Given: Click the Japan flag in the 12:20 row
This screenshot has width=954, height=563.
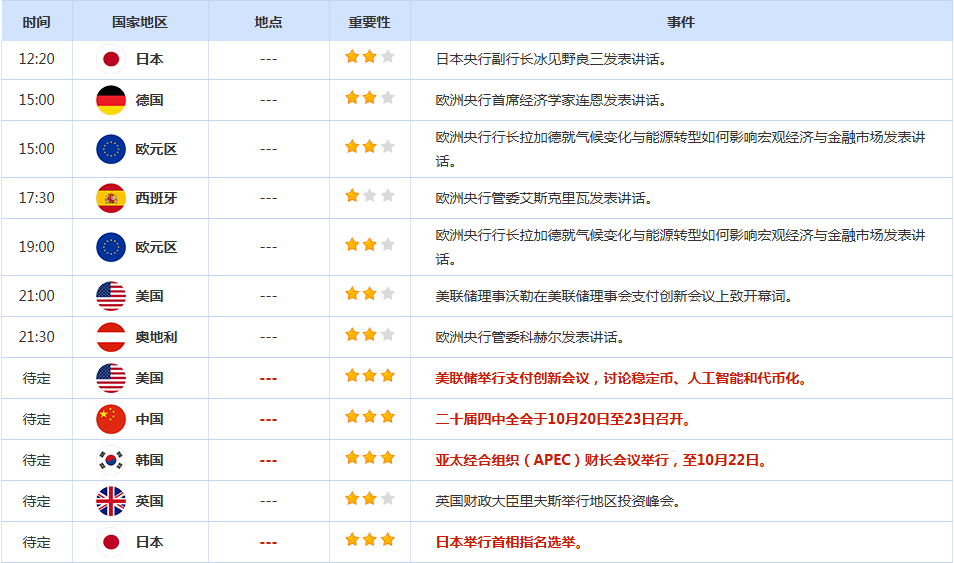Looking at the screenshot, I should tap(111, 59).
